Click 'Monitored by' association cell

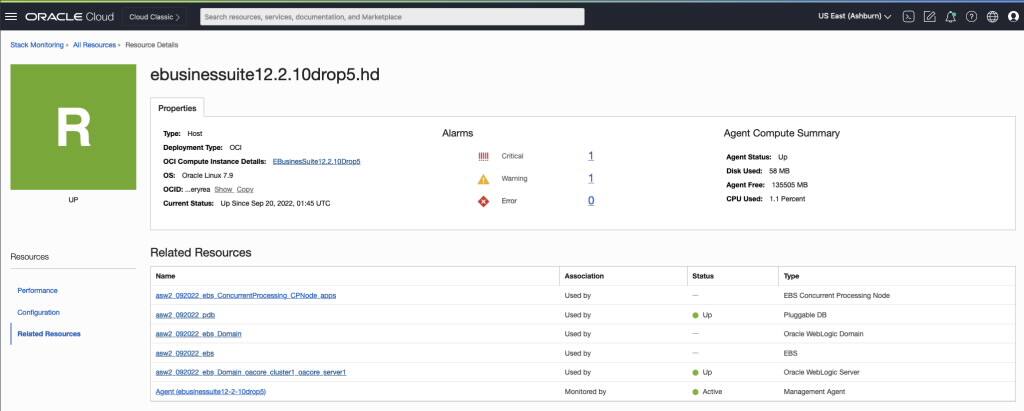click(585, 392)
